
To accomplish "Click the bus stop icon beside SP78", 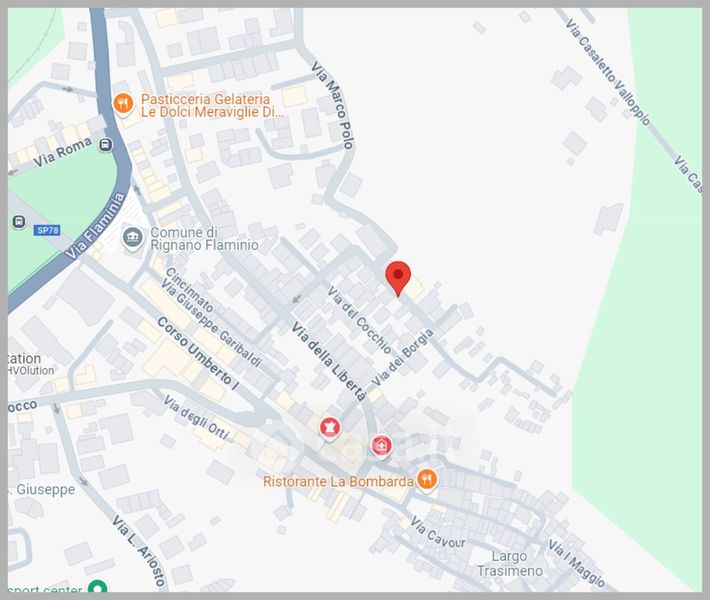I will (x=18, y=222).
